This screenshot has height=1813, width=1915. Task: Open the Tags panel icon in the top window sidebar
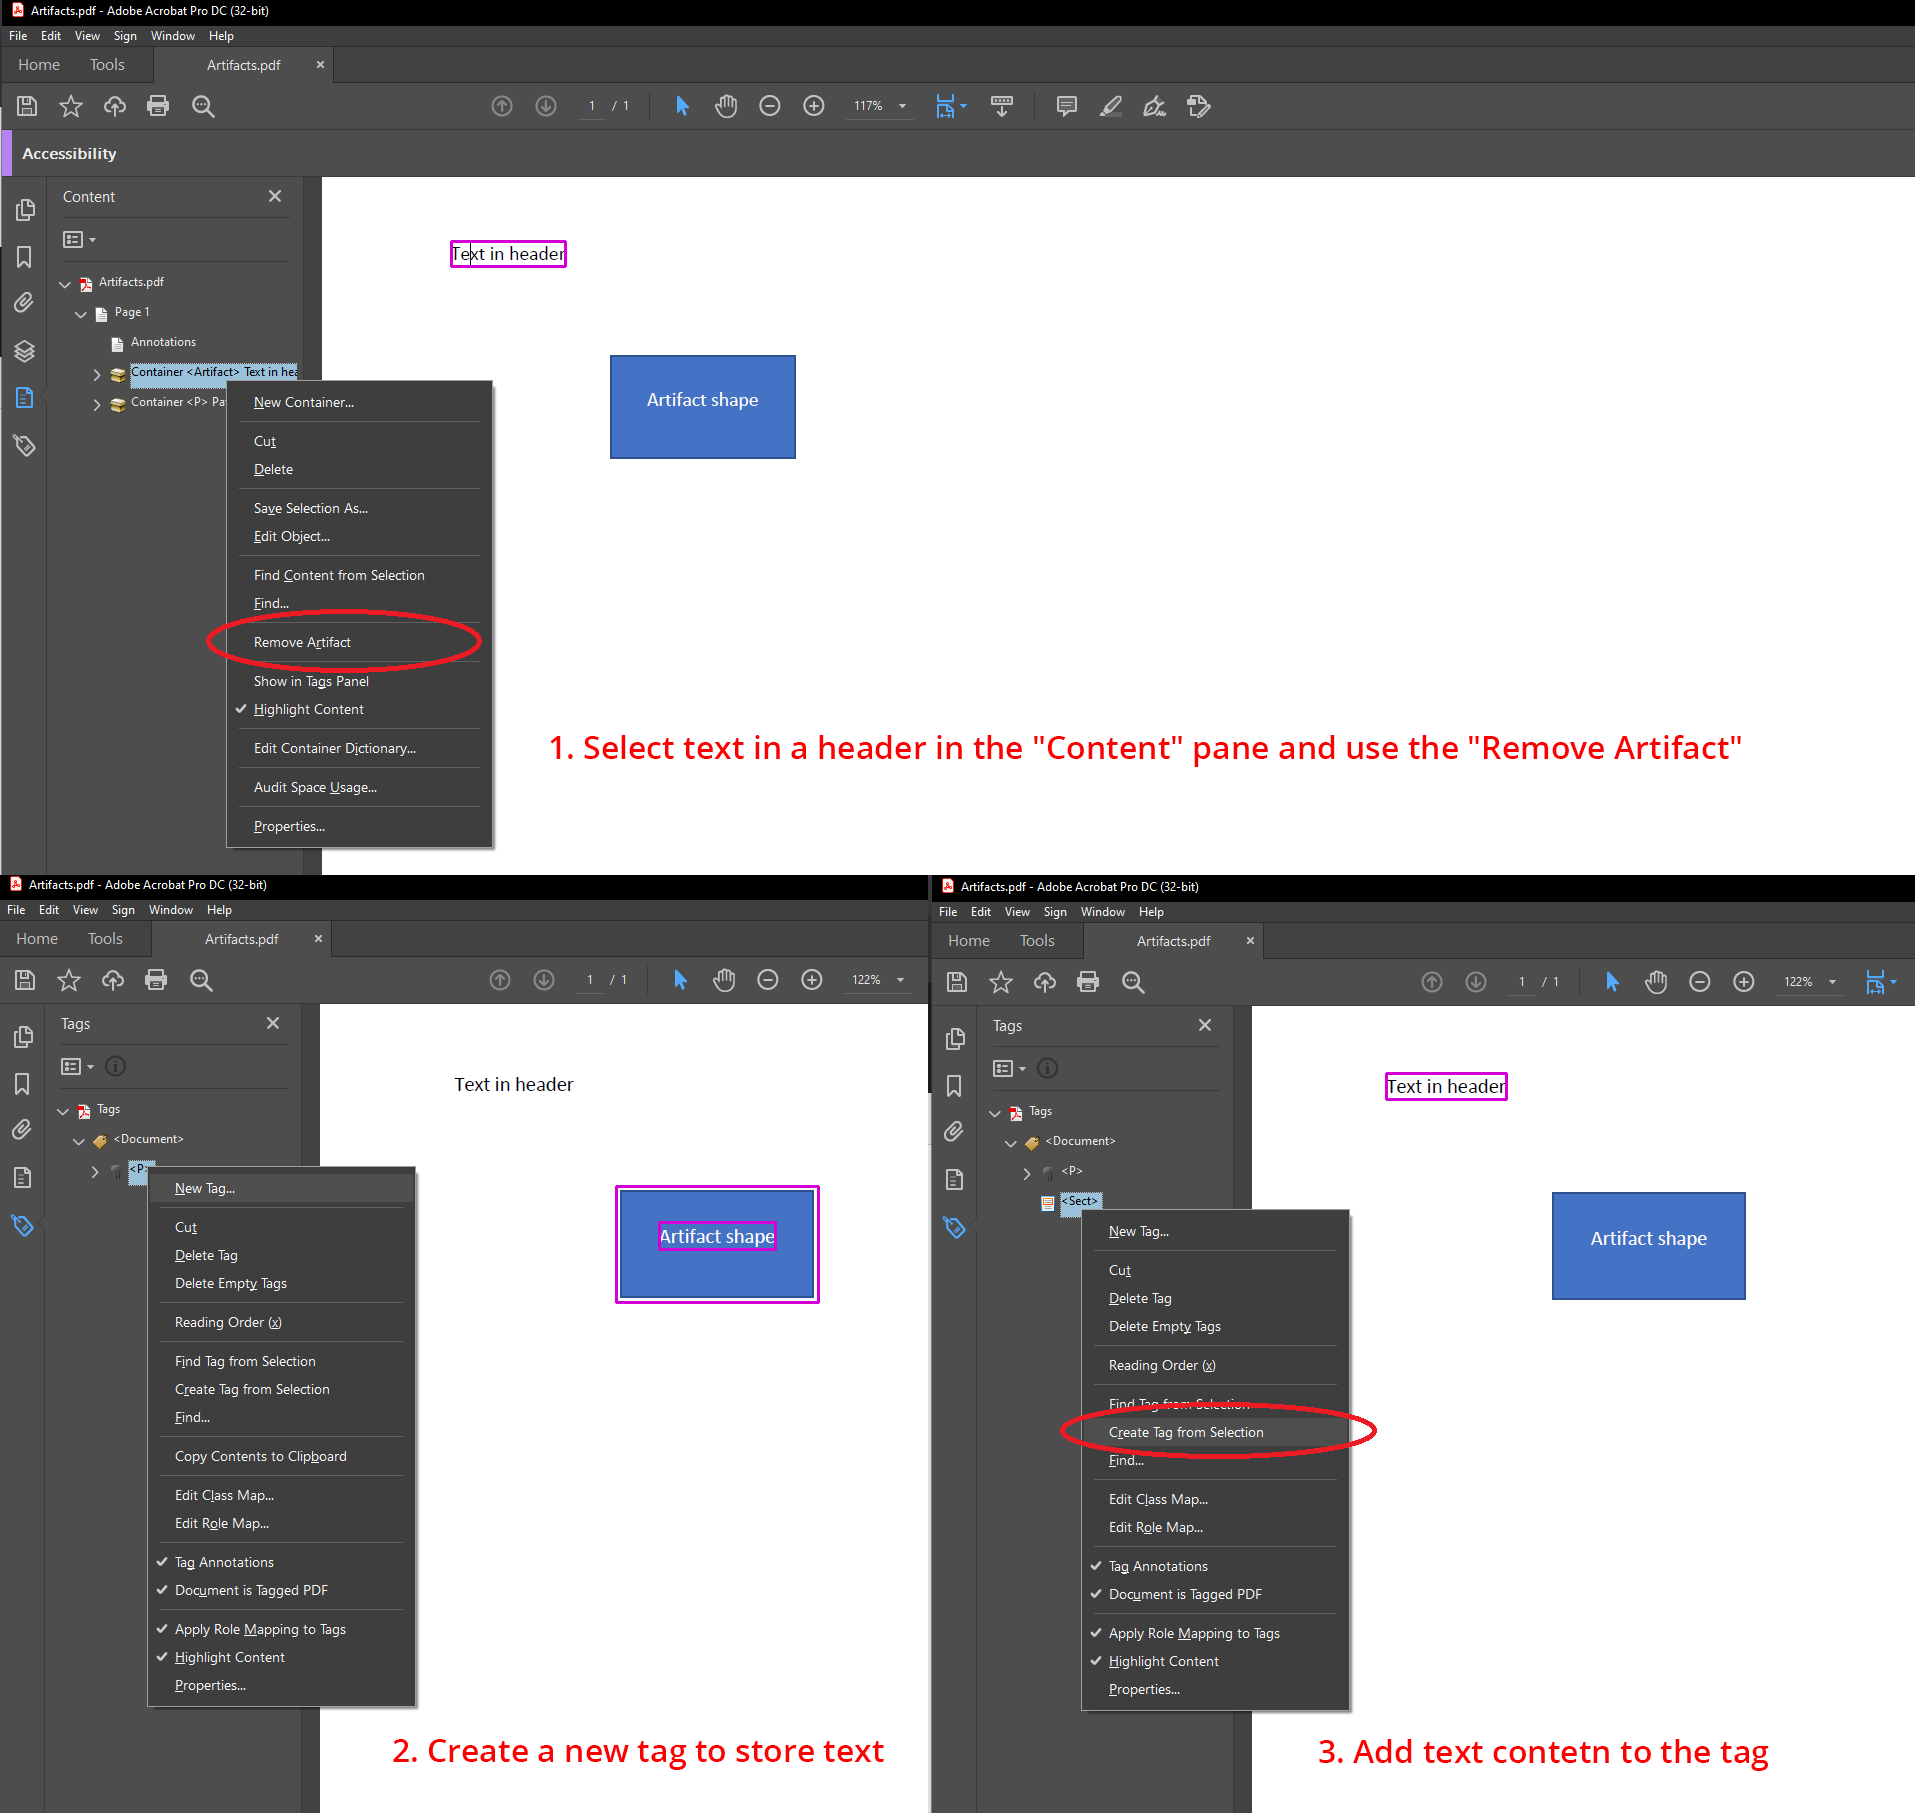pyautogui.click(x=25, y=445)
